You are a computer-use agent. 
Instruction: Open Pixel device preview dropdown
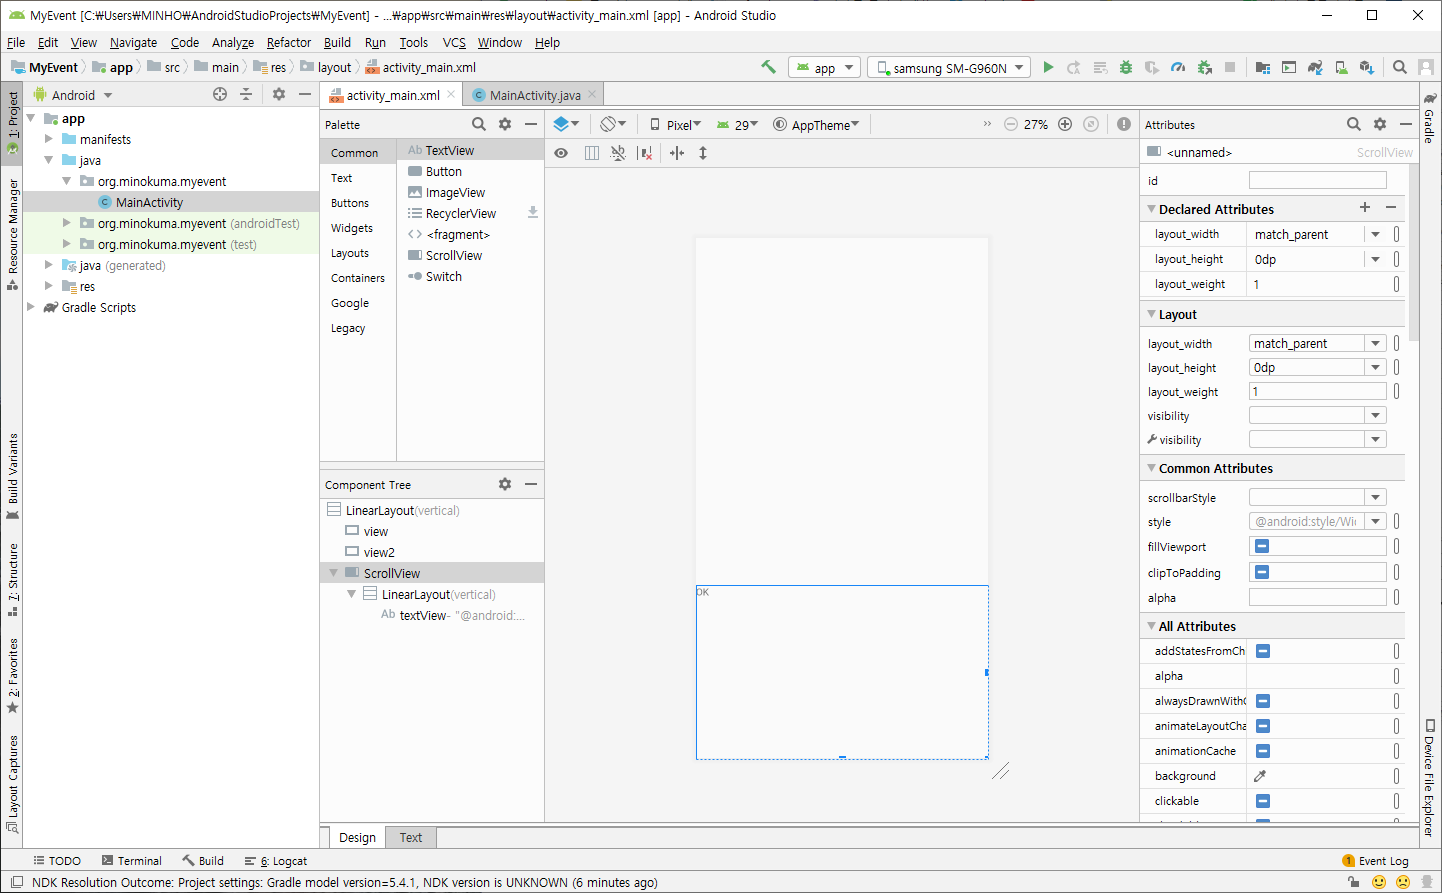[x=675, y=125]
